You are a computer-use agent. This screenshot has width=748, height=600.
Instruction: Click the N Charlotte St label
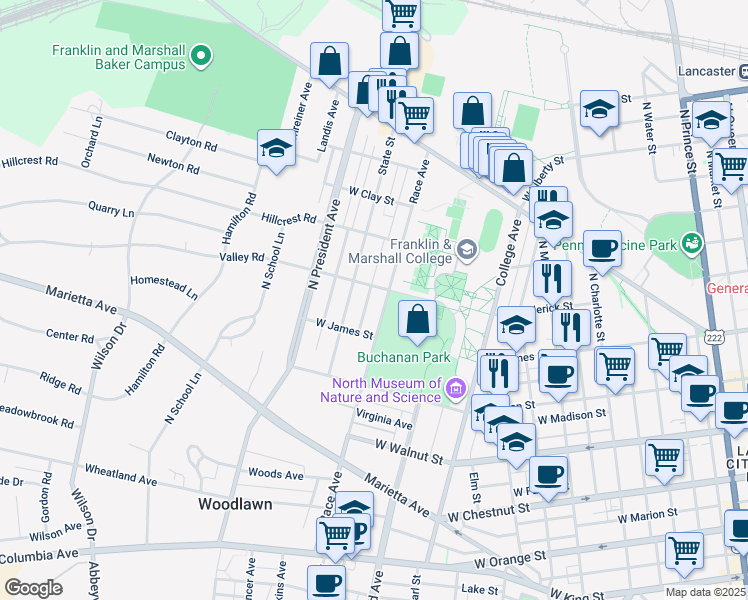(x=596, y=307)
